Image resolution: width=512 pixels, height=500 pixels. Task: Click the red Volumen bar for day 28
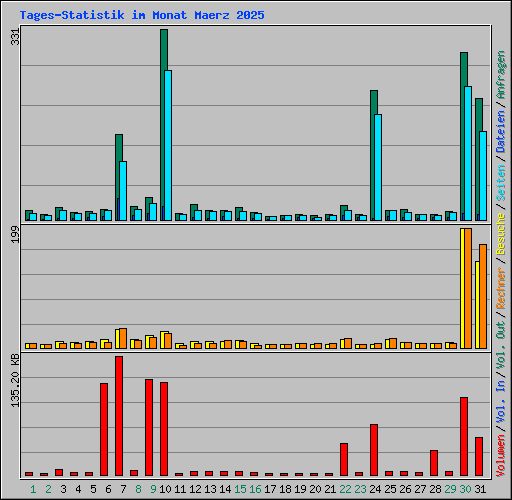(434, 463)
